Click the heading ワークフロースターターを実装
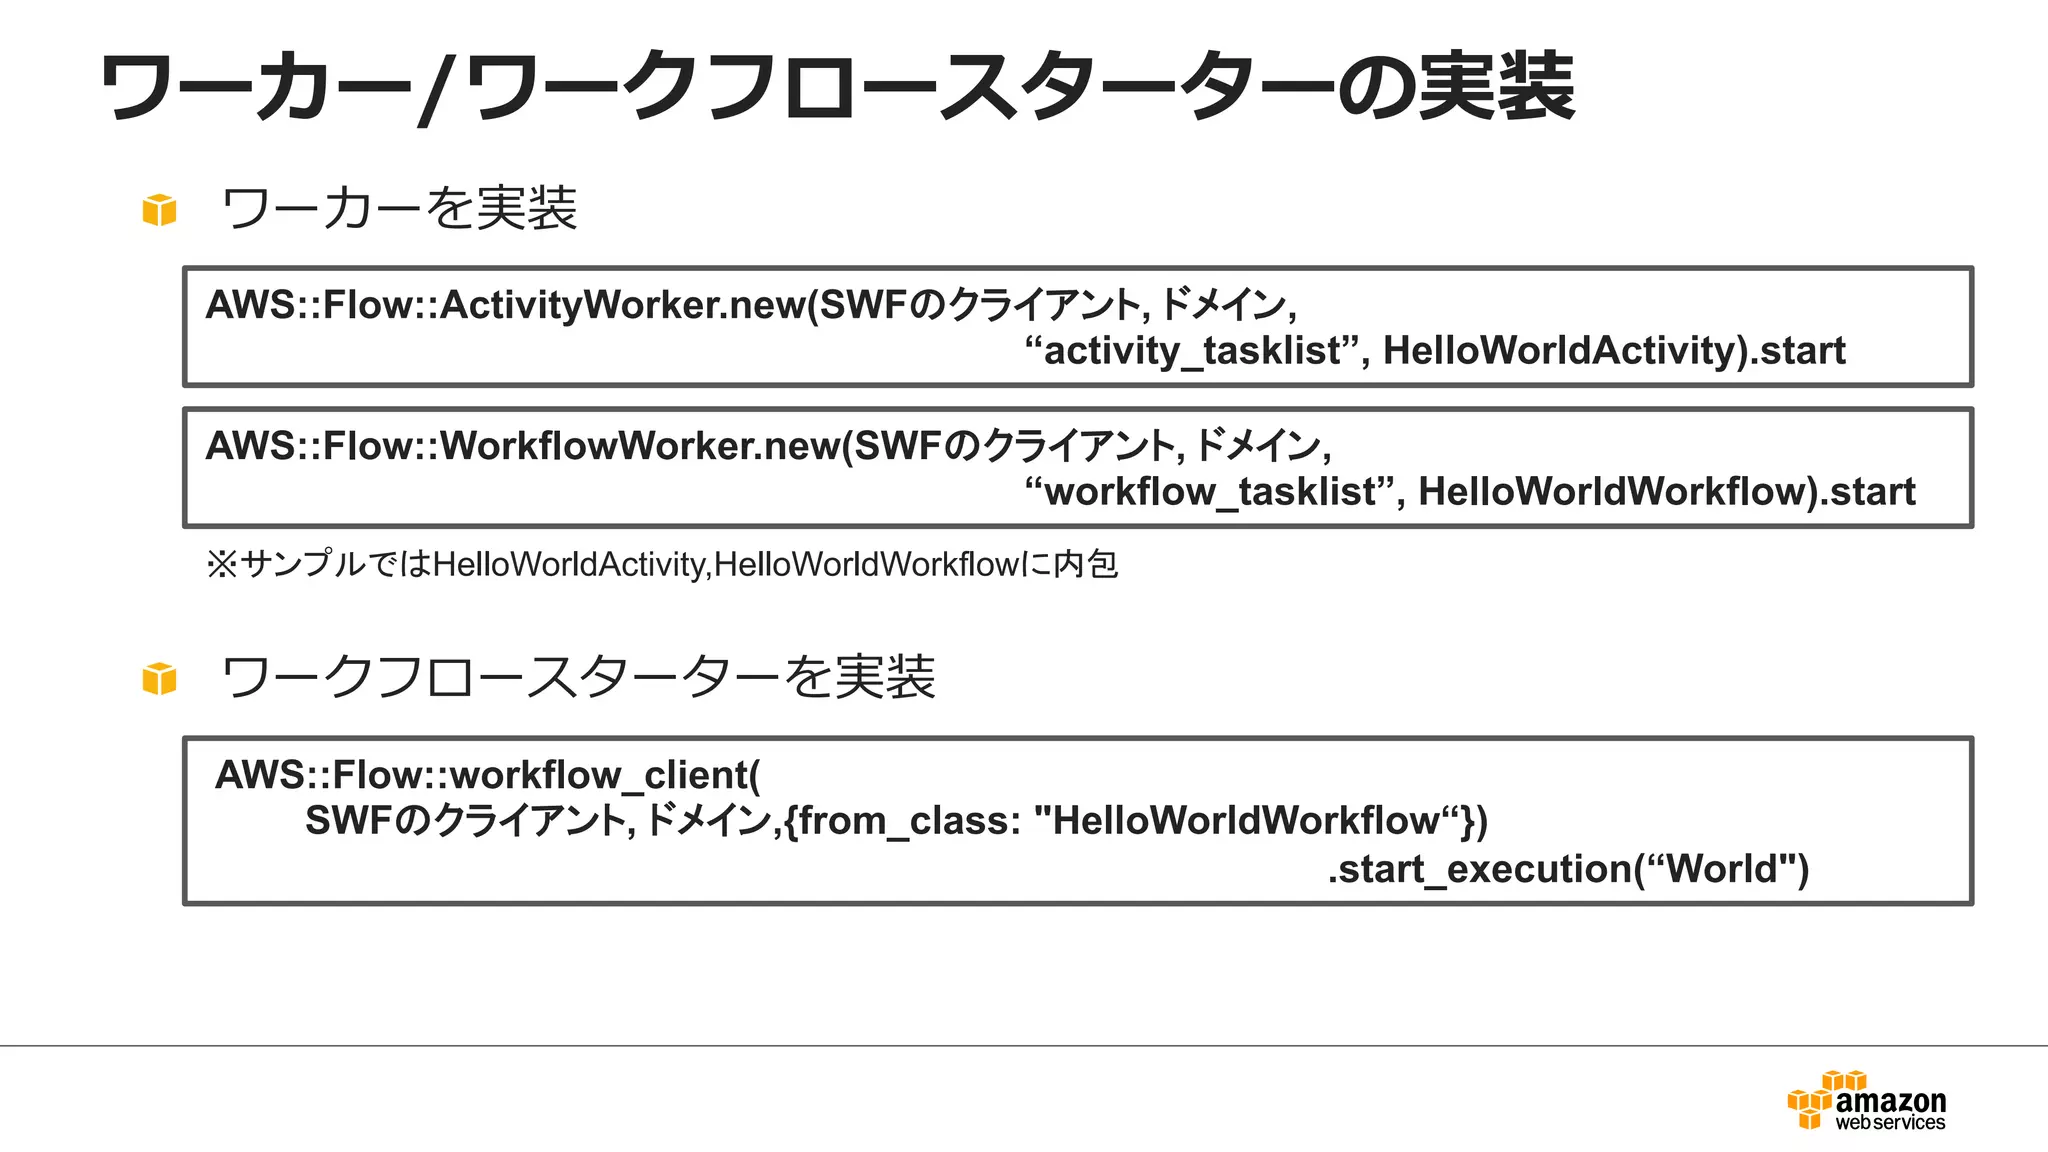Image resolution: width=2048 pixels, height=1152 pixels. [x=578, y=677]
